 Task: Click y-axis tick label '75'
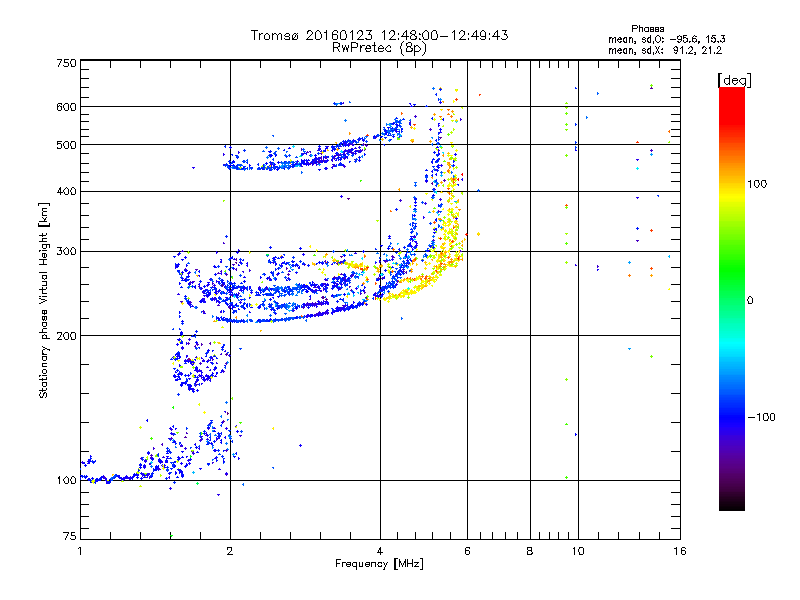(x=70, y=536)
